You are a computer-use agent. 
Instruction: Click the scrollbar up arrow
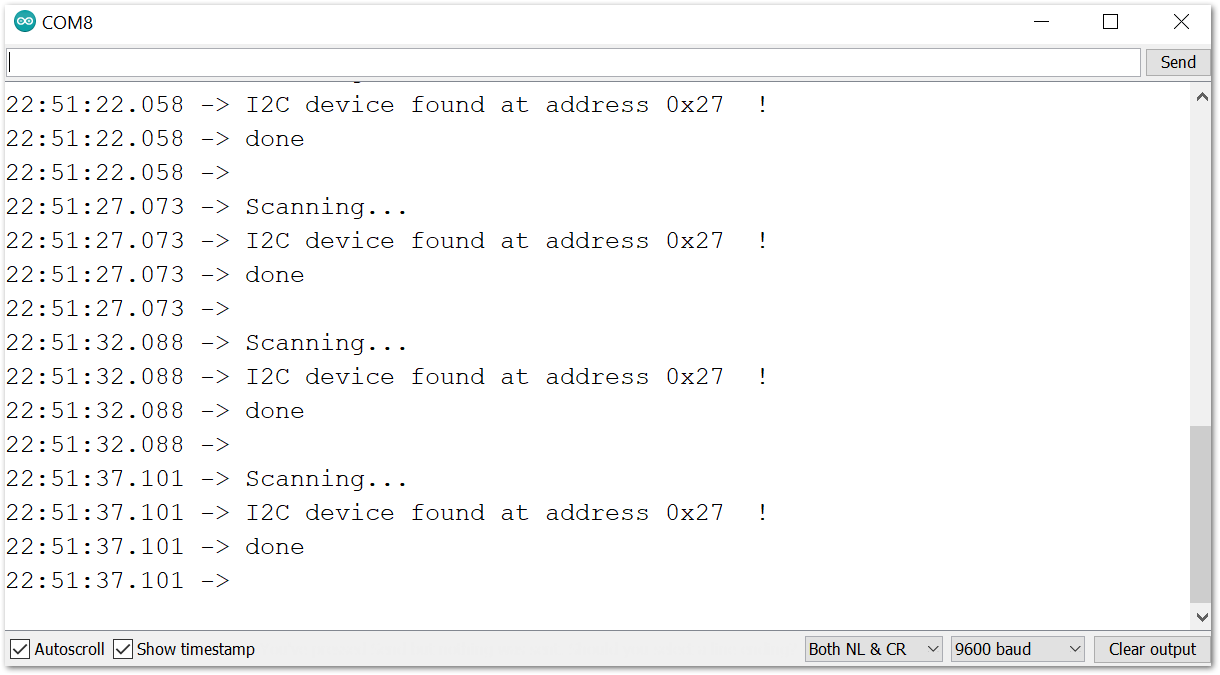1201,97
